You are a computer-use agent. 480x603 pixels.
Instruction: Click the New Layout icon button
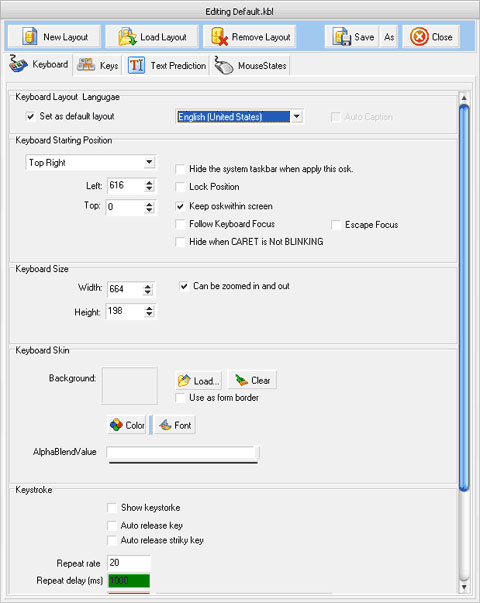point(54,37)
